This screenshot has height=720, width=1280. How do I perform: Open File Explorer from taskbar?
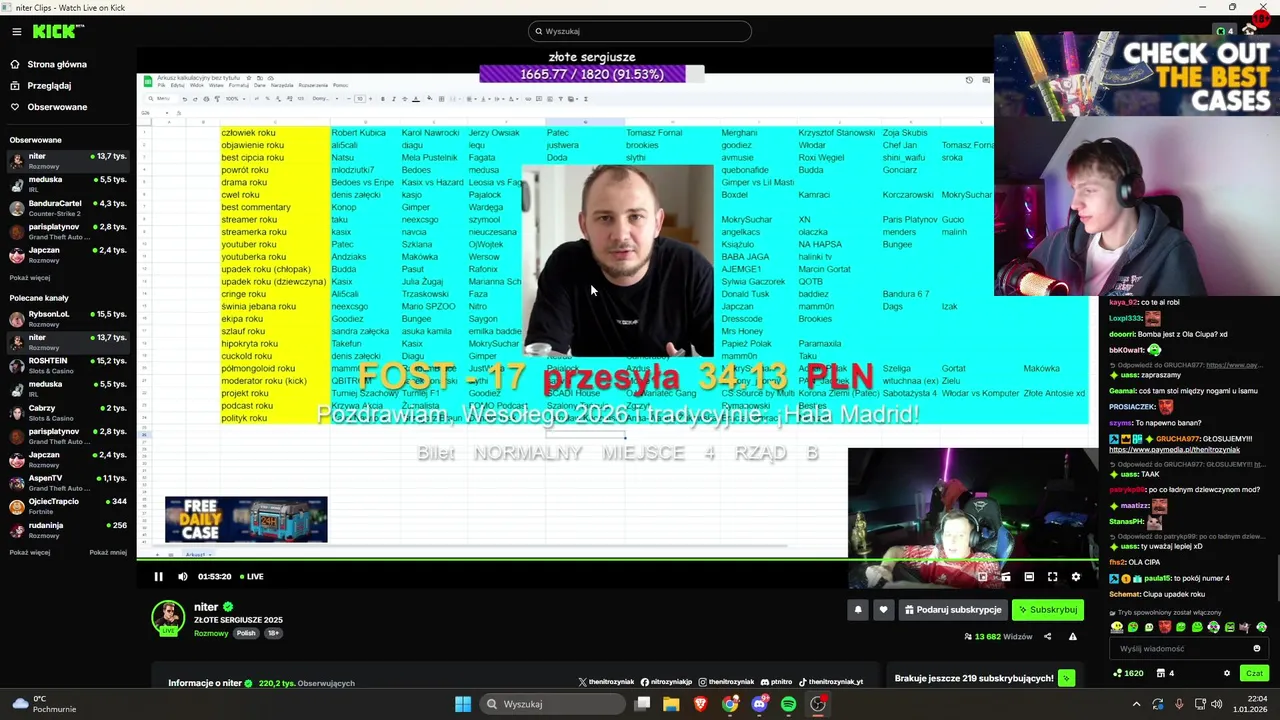tap(671, 704)
